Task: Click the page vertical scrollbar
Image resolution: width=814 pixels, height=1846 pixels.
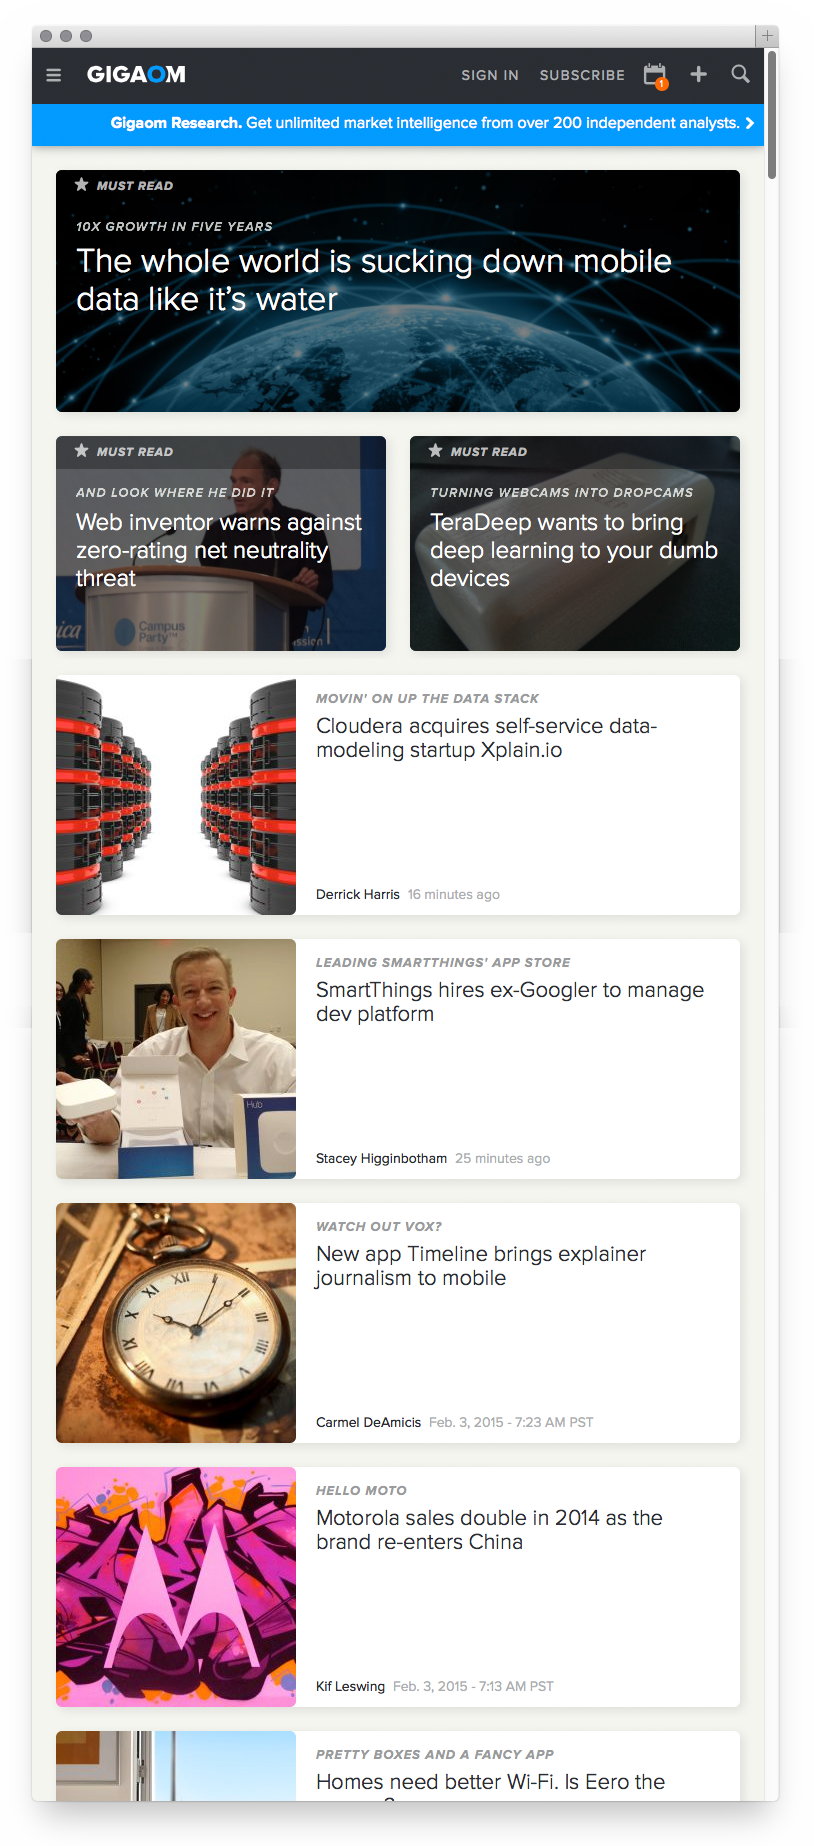Action: (772, 115)
